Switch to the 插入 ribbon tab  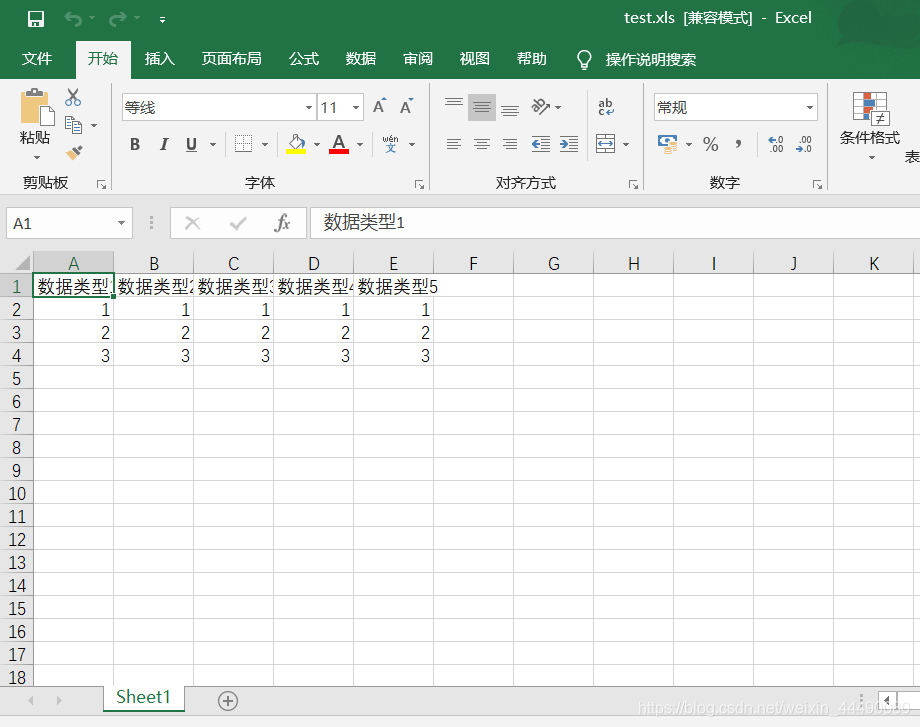(x=159, y=59)
